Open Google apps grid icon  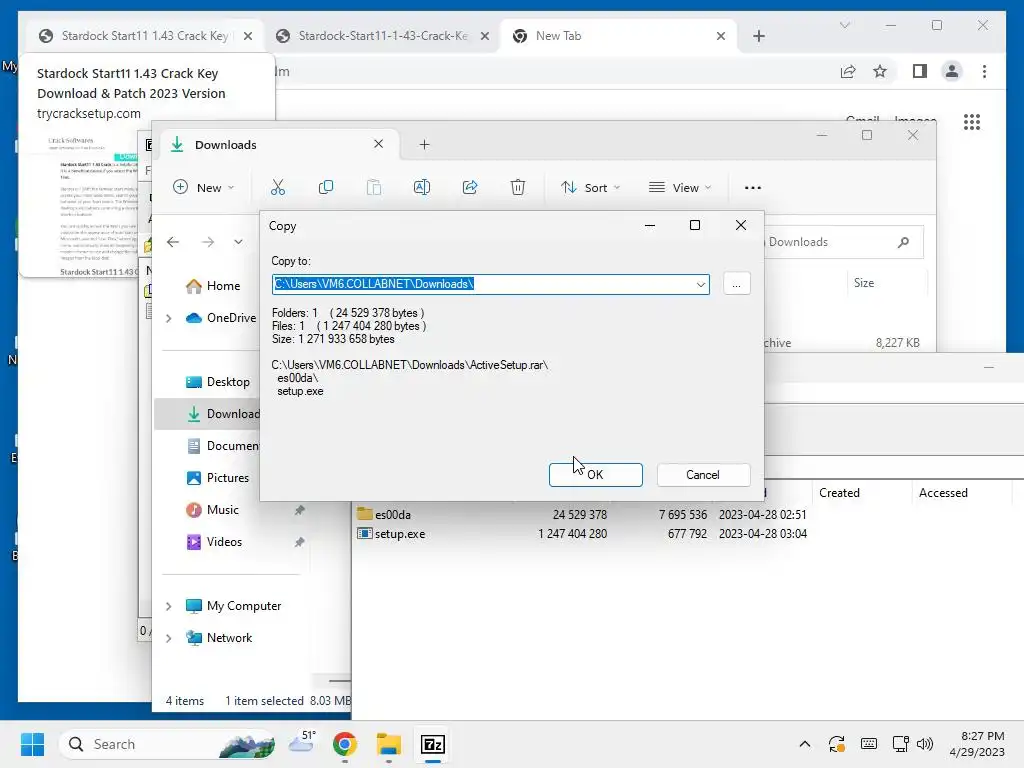(x=972, y=122)
